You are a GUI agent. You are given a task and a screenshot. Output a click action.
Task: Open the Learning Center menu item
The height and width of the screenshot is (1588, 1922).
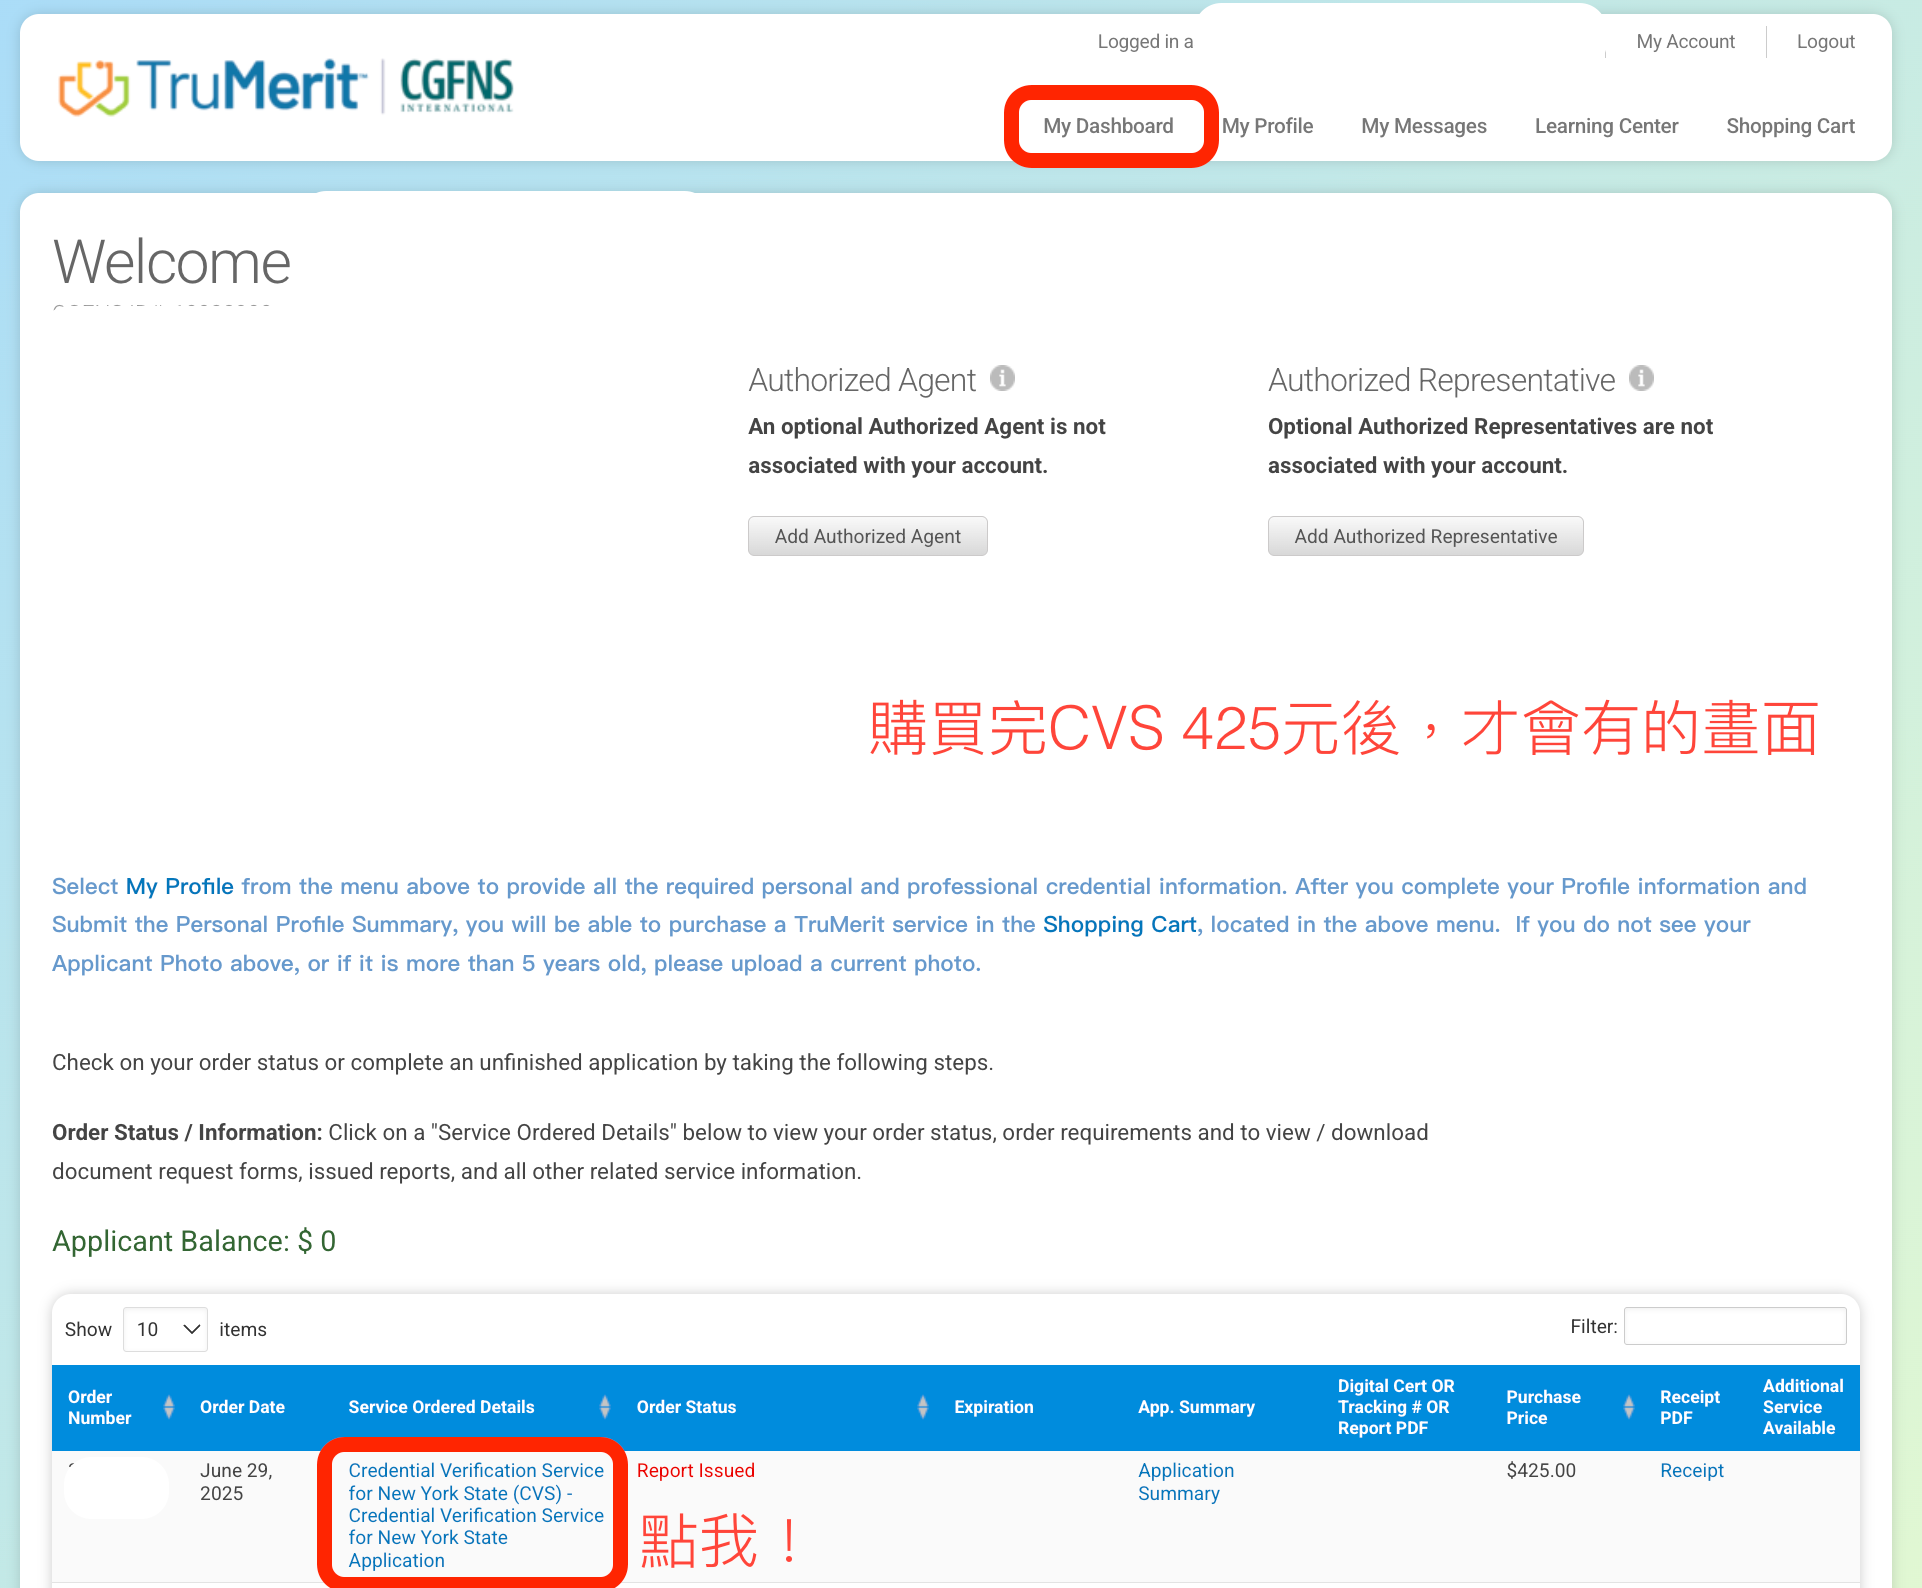pos(1606,126)
